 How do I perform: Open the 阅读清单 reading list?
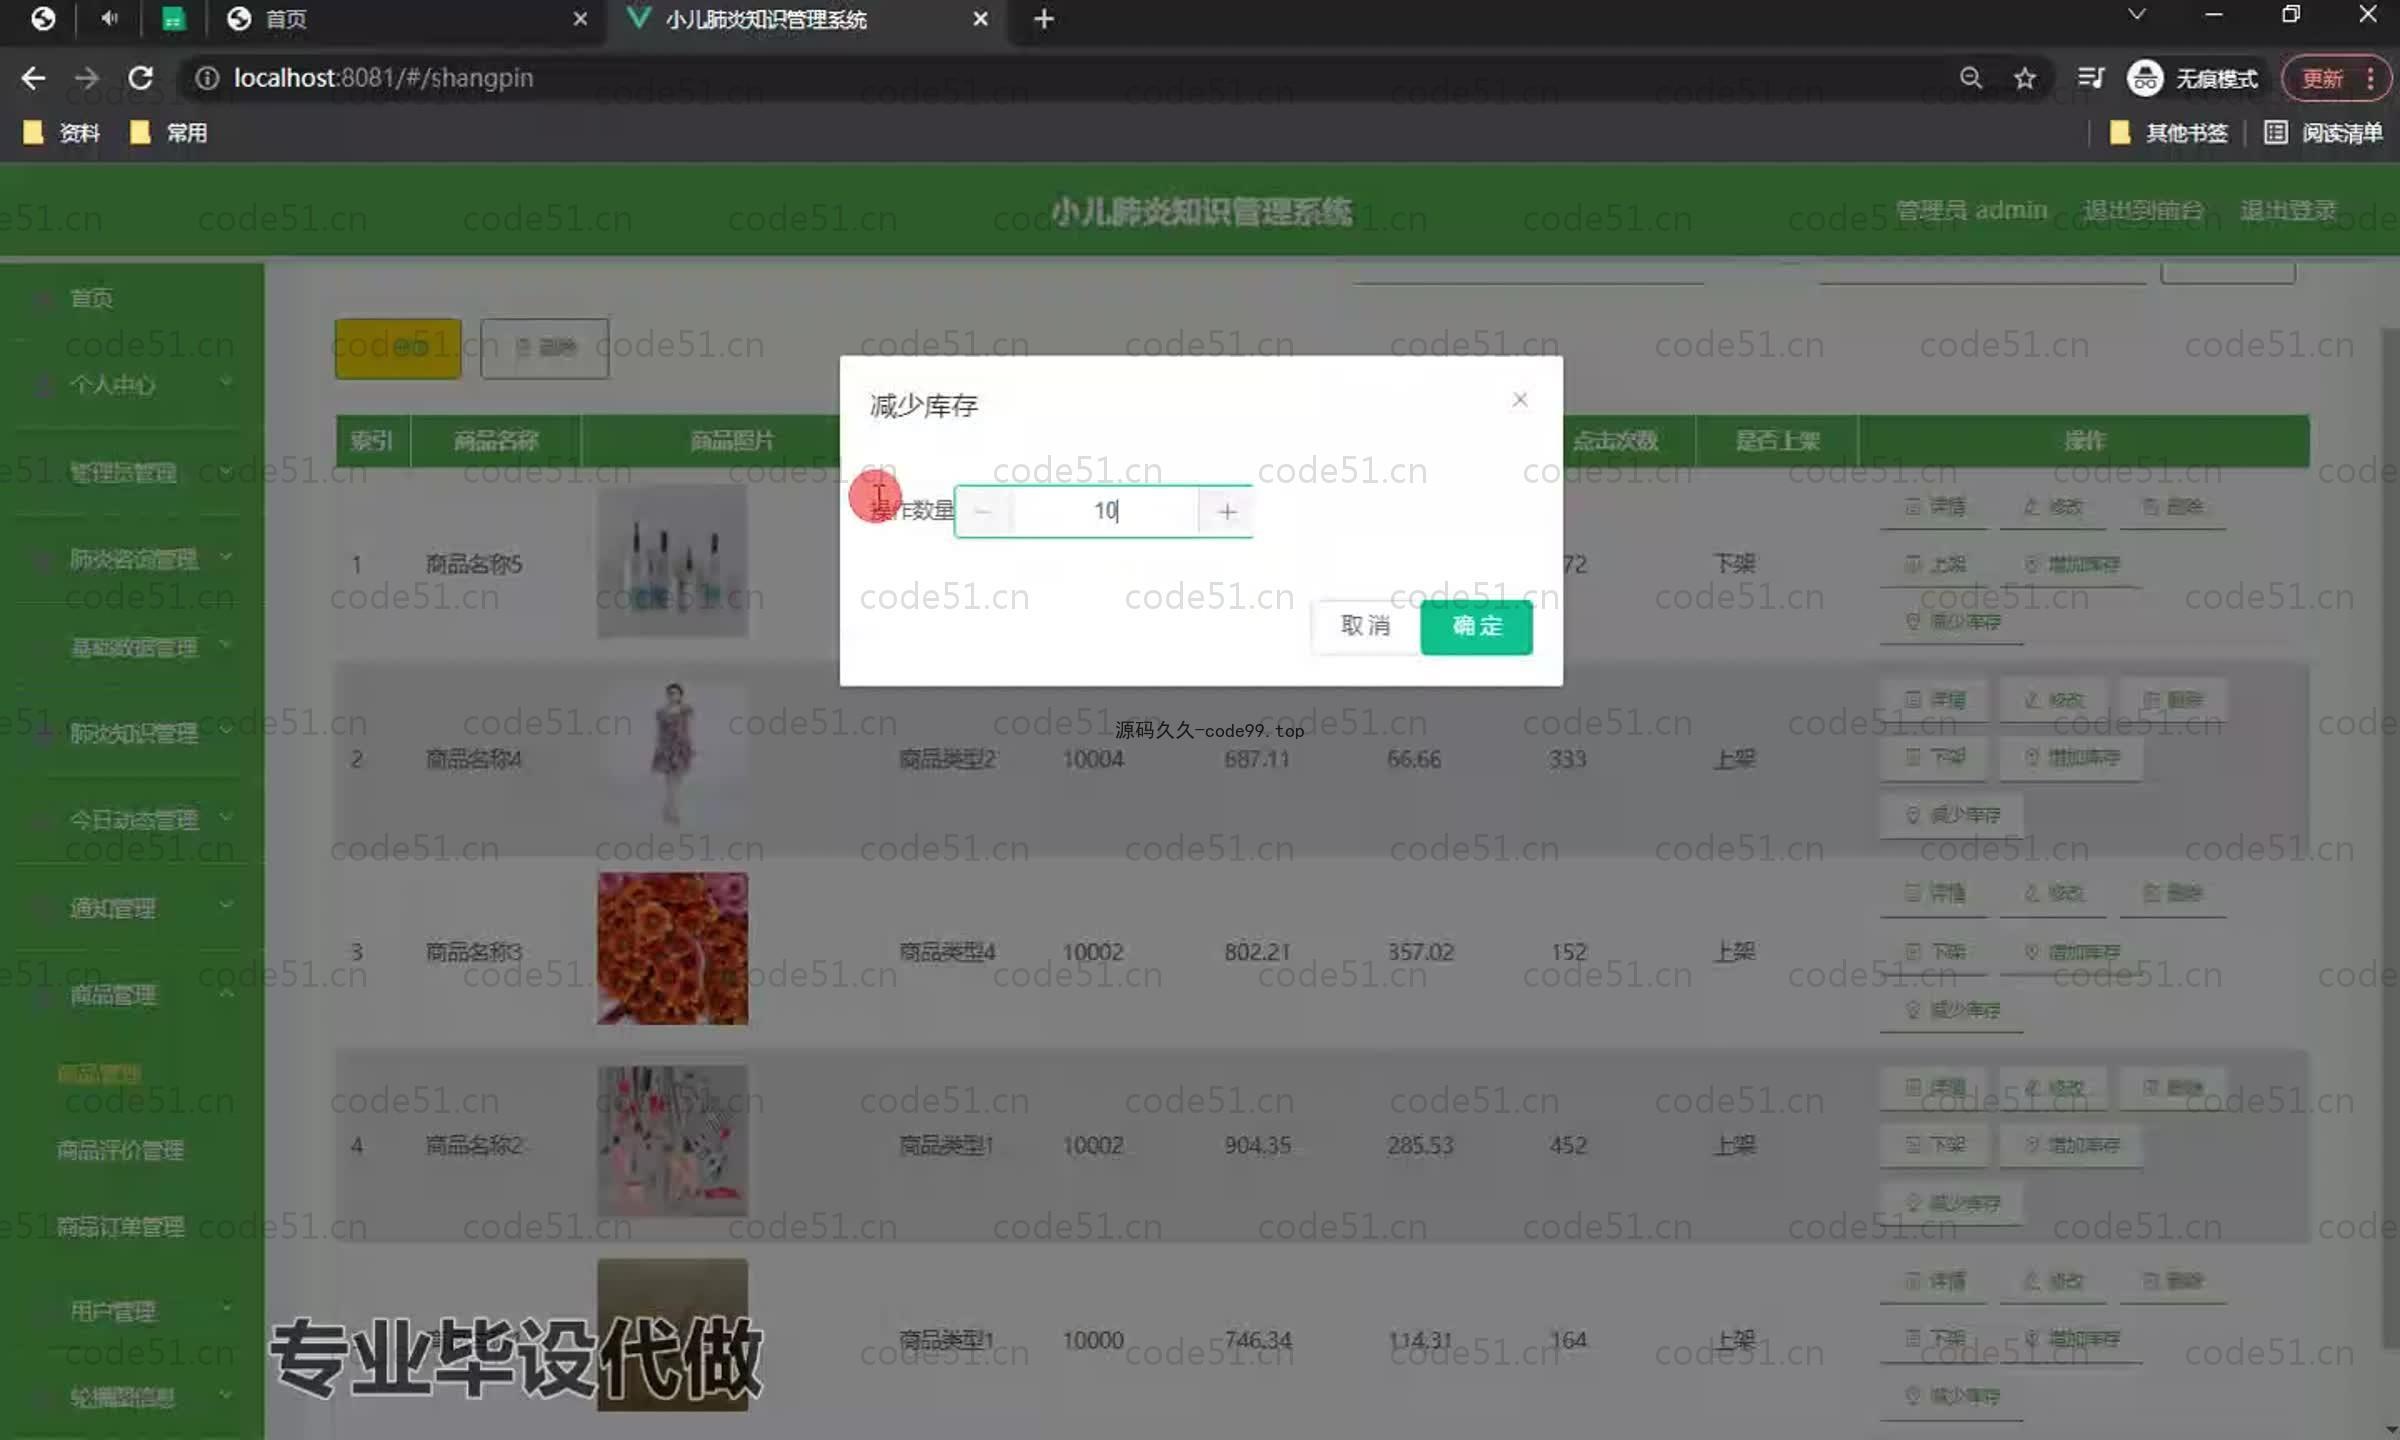(x=2323, y=133)
